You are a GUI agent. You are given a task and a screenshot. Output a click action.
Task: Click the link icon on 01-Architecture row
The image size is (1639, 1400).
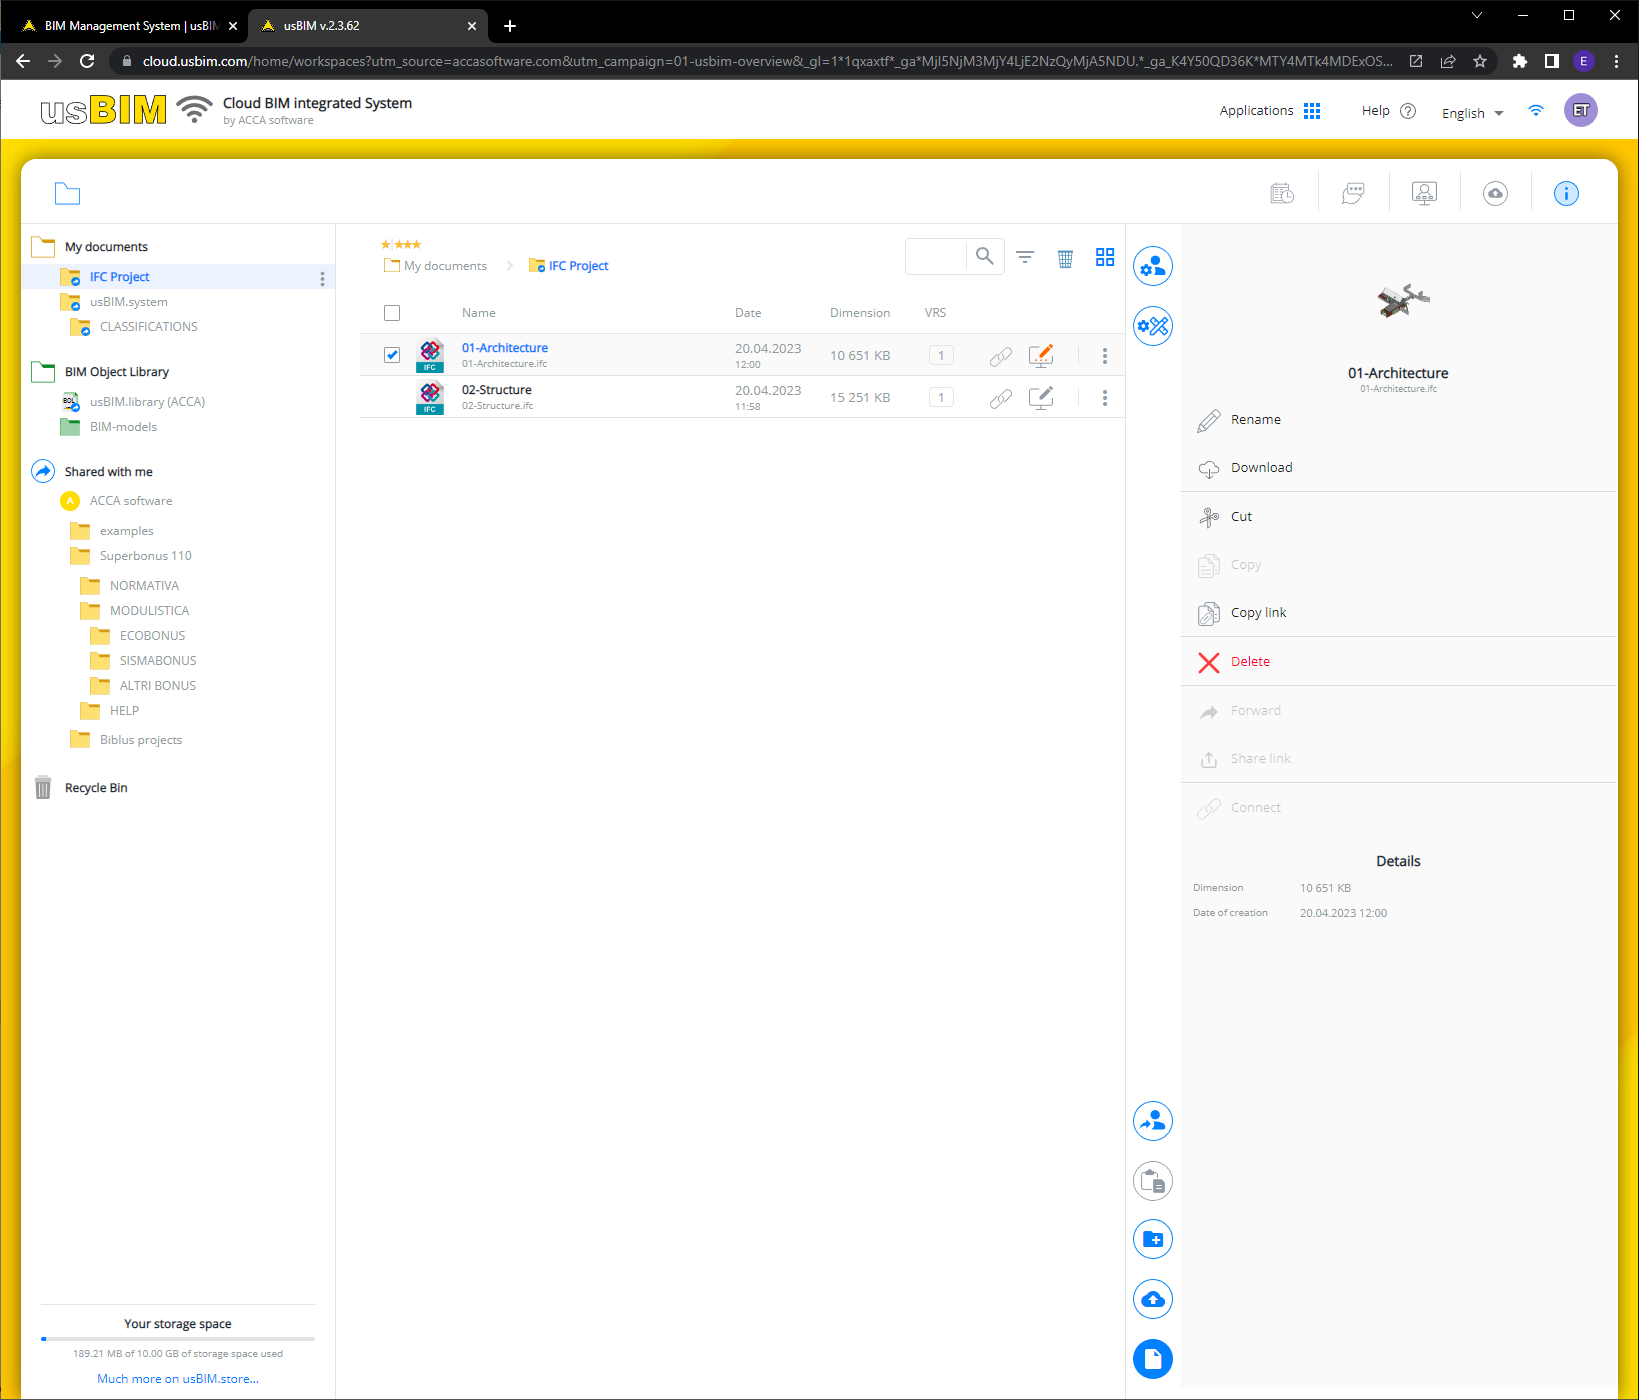coord(1001,356)
